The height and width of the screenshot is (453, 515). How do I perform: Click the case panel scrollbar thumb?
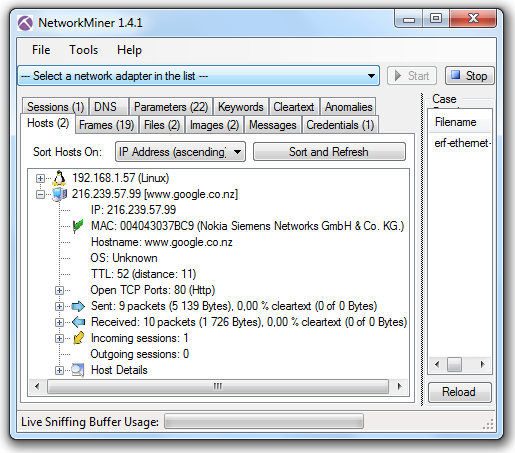(454, 364)
